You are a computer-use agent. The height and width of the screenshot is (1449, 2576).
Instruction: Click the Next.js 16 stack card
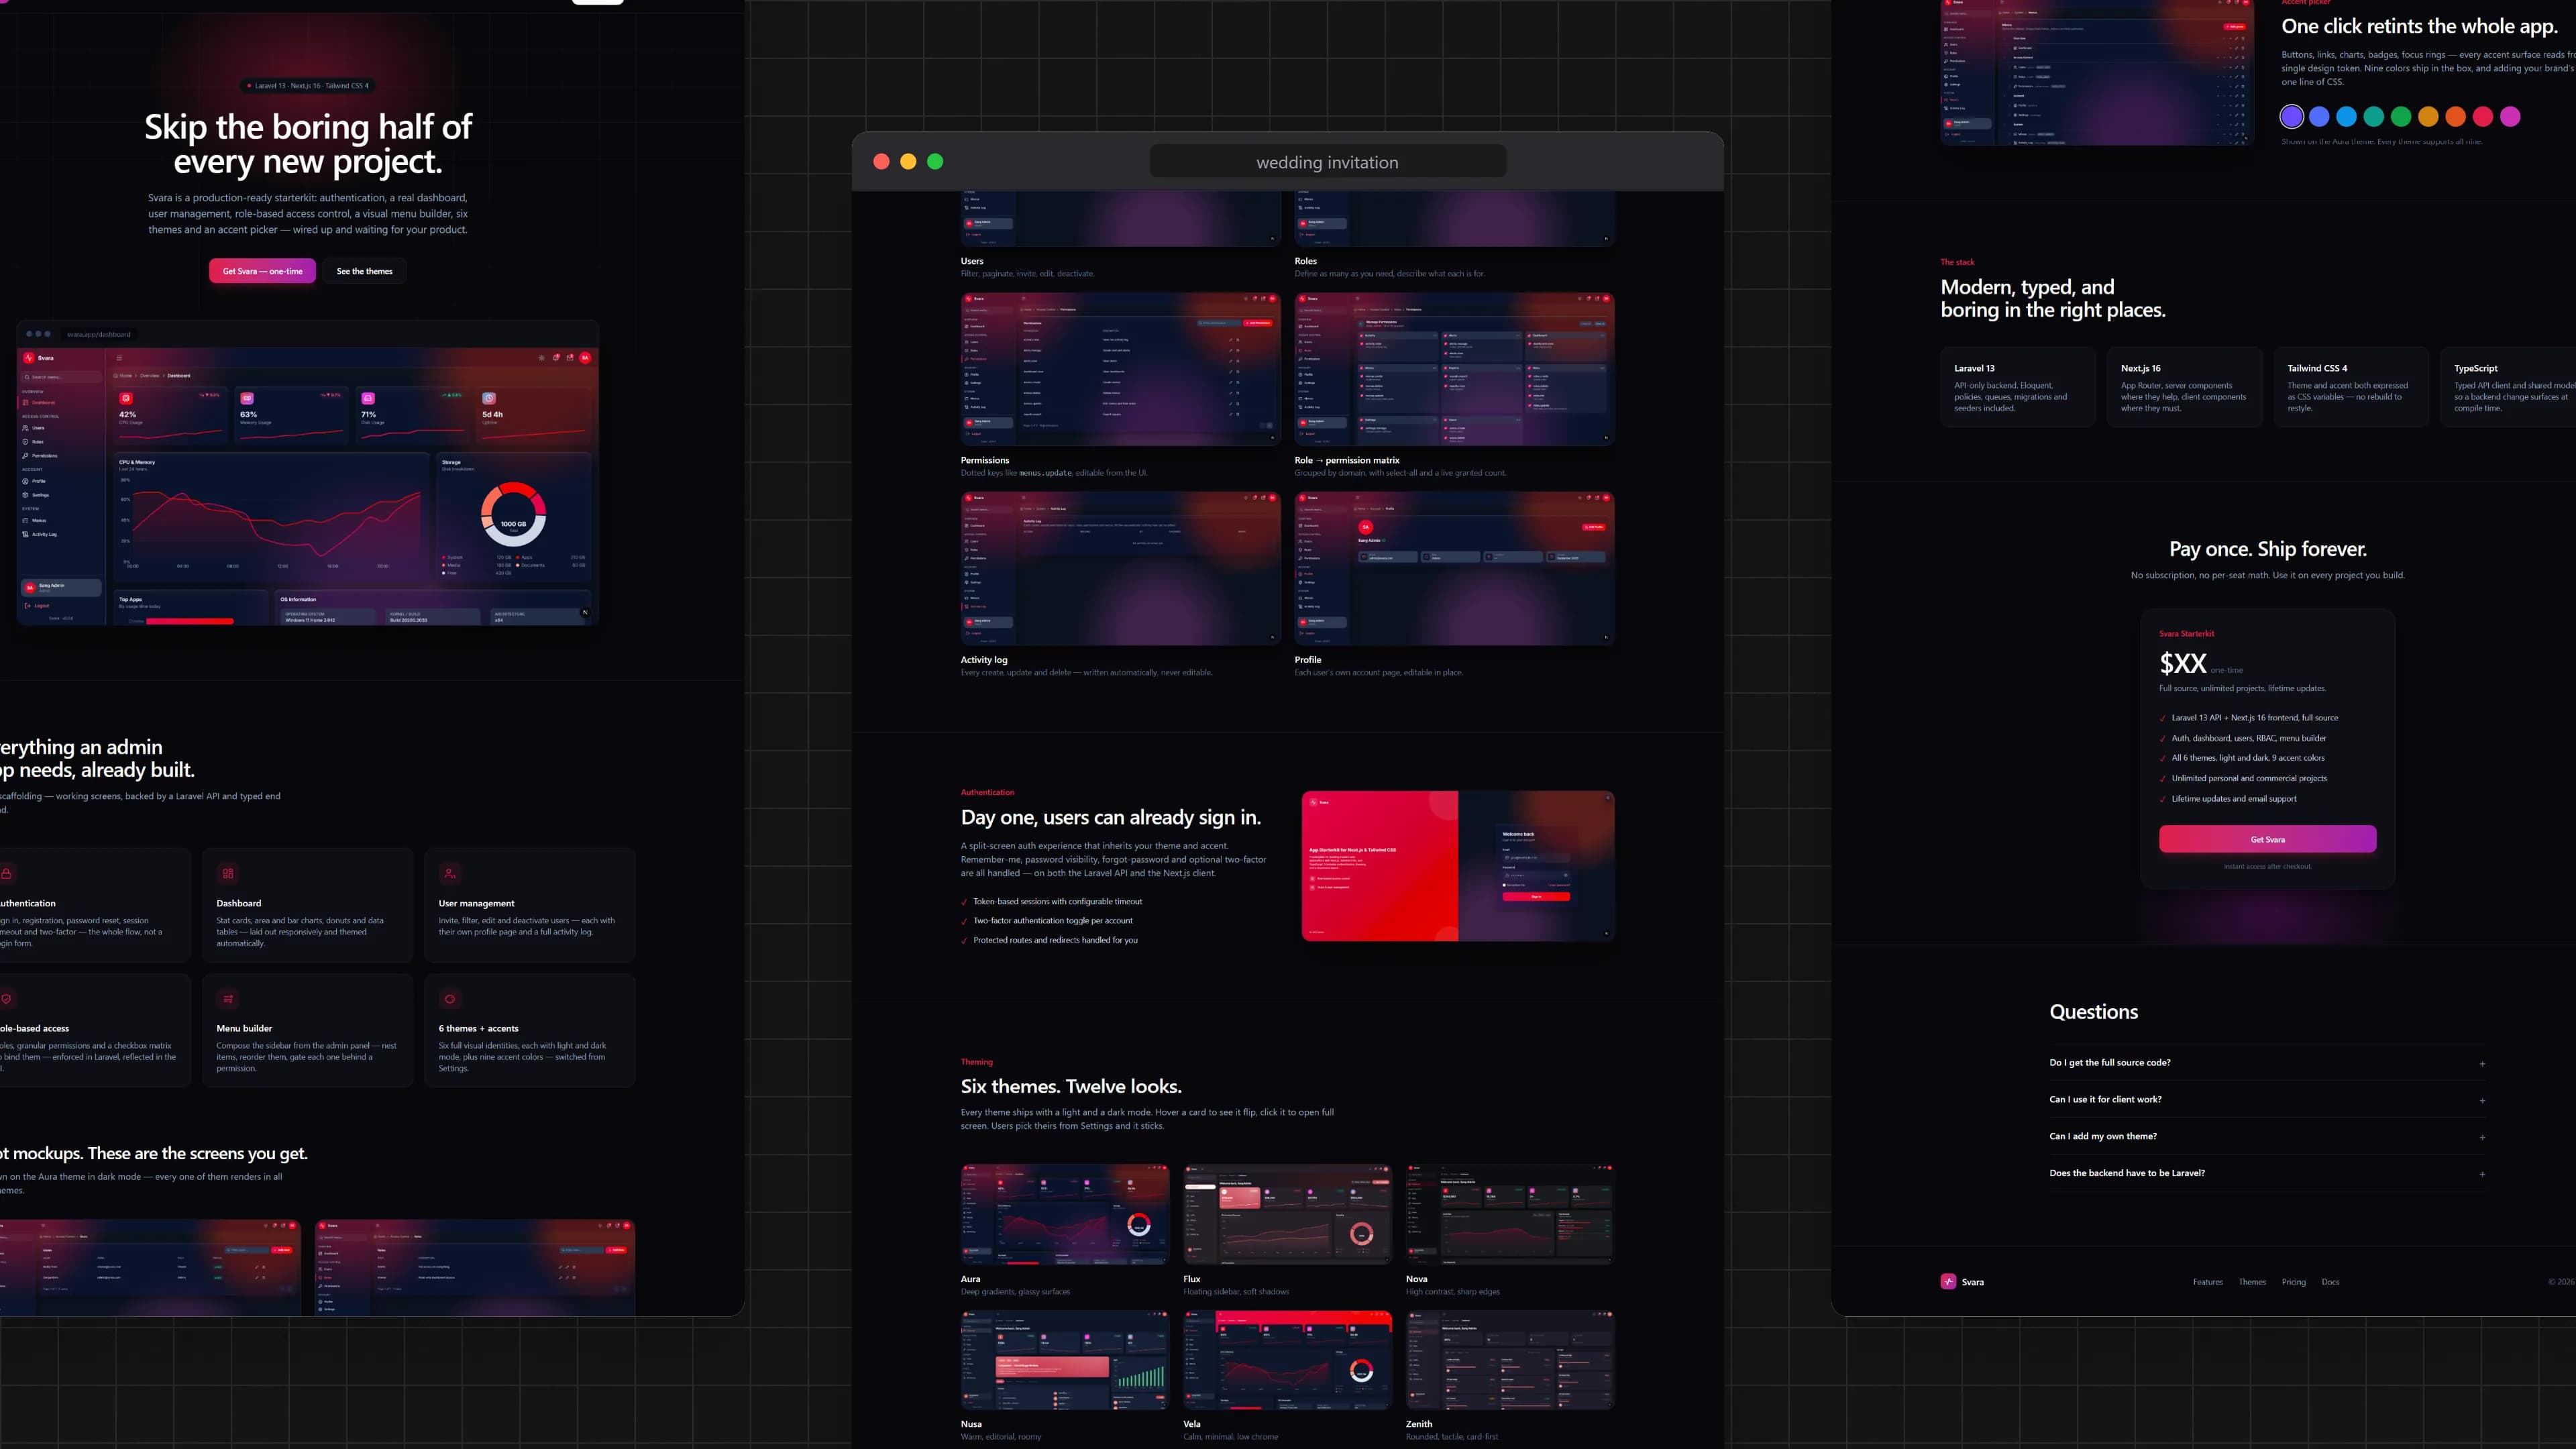click(2184, 388)
